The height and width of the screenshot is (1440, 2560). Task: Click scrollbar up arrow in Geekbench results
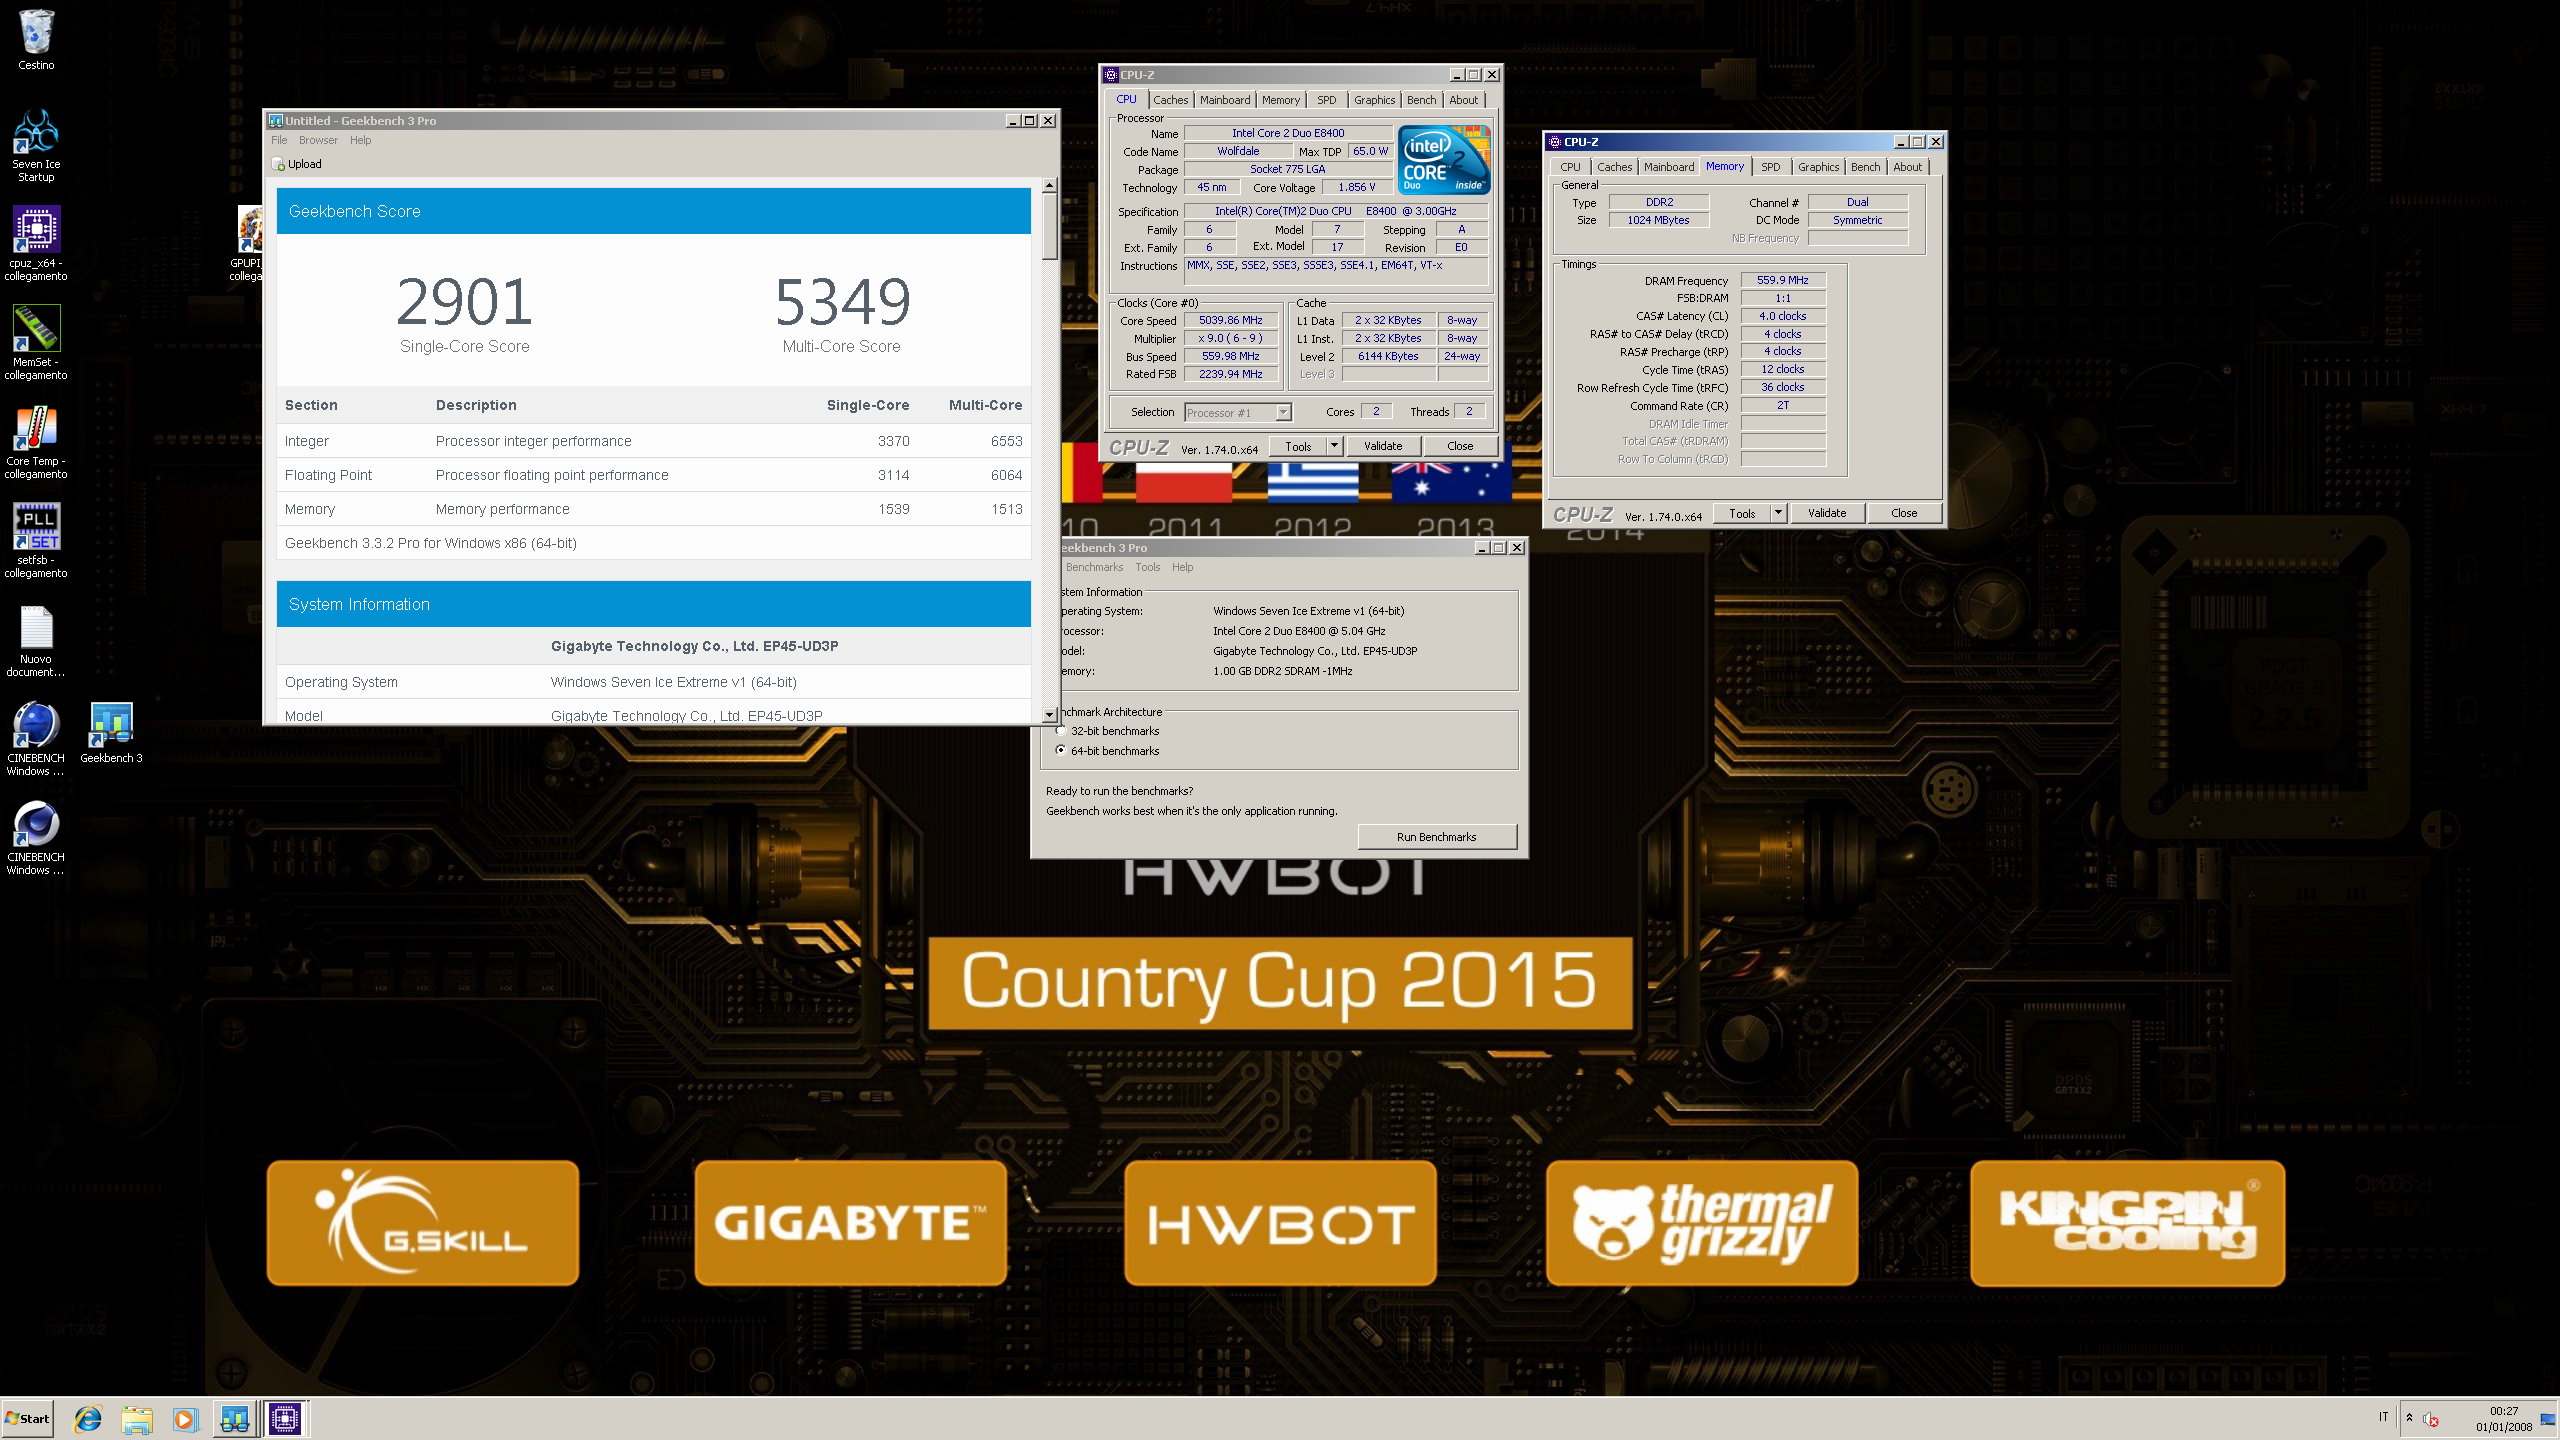tap(1049, 185)
